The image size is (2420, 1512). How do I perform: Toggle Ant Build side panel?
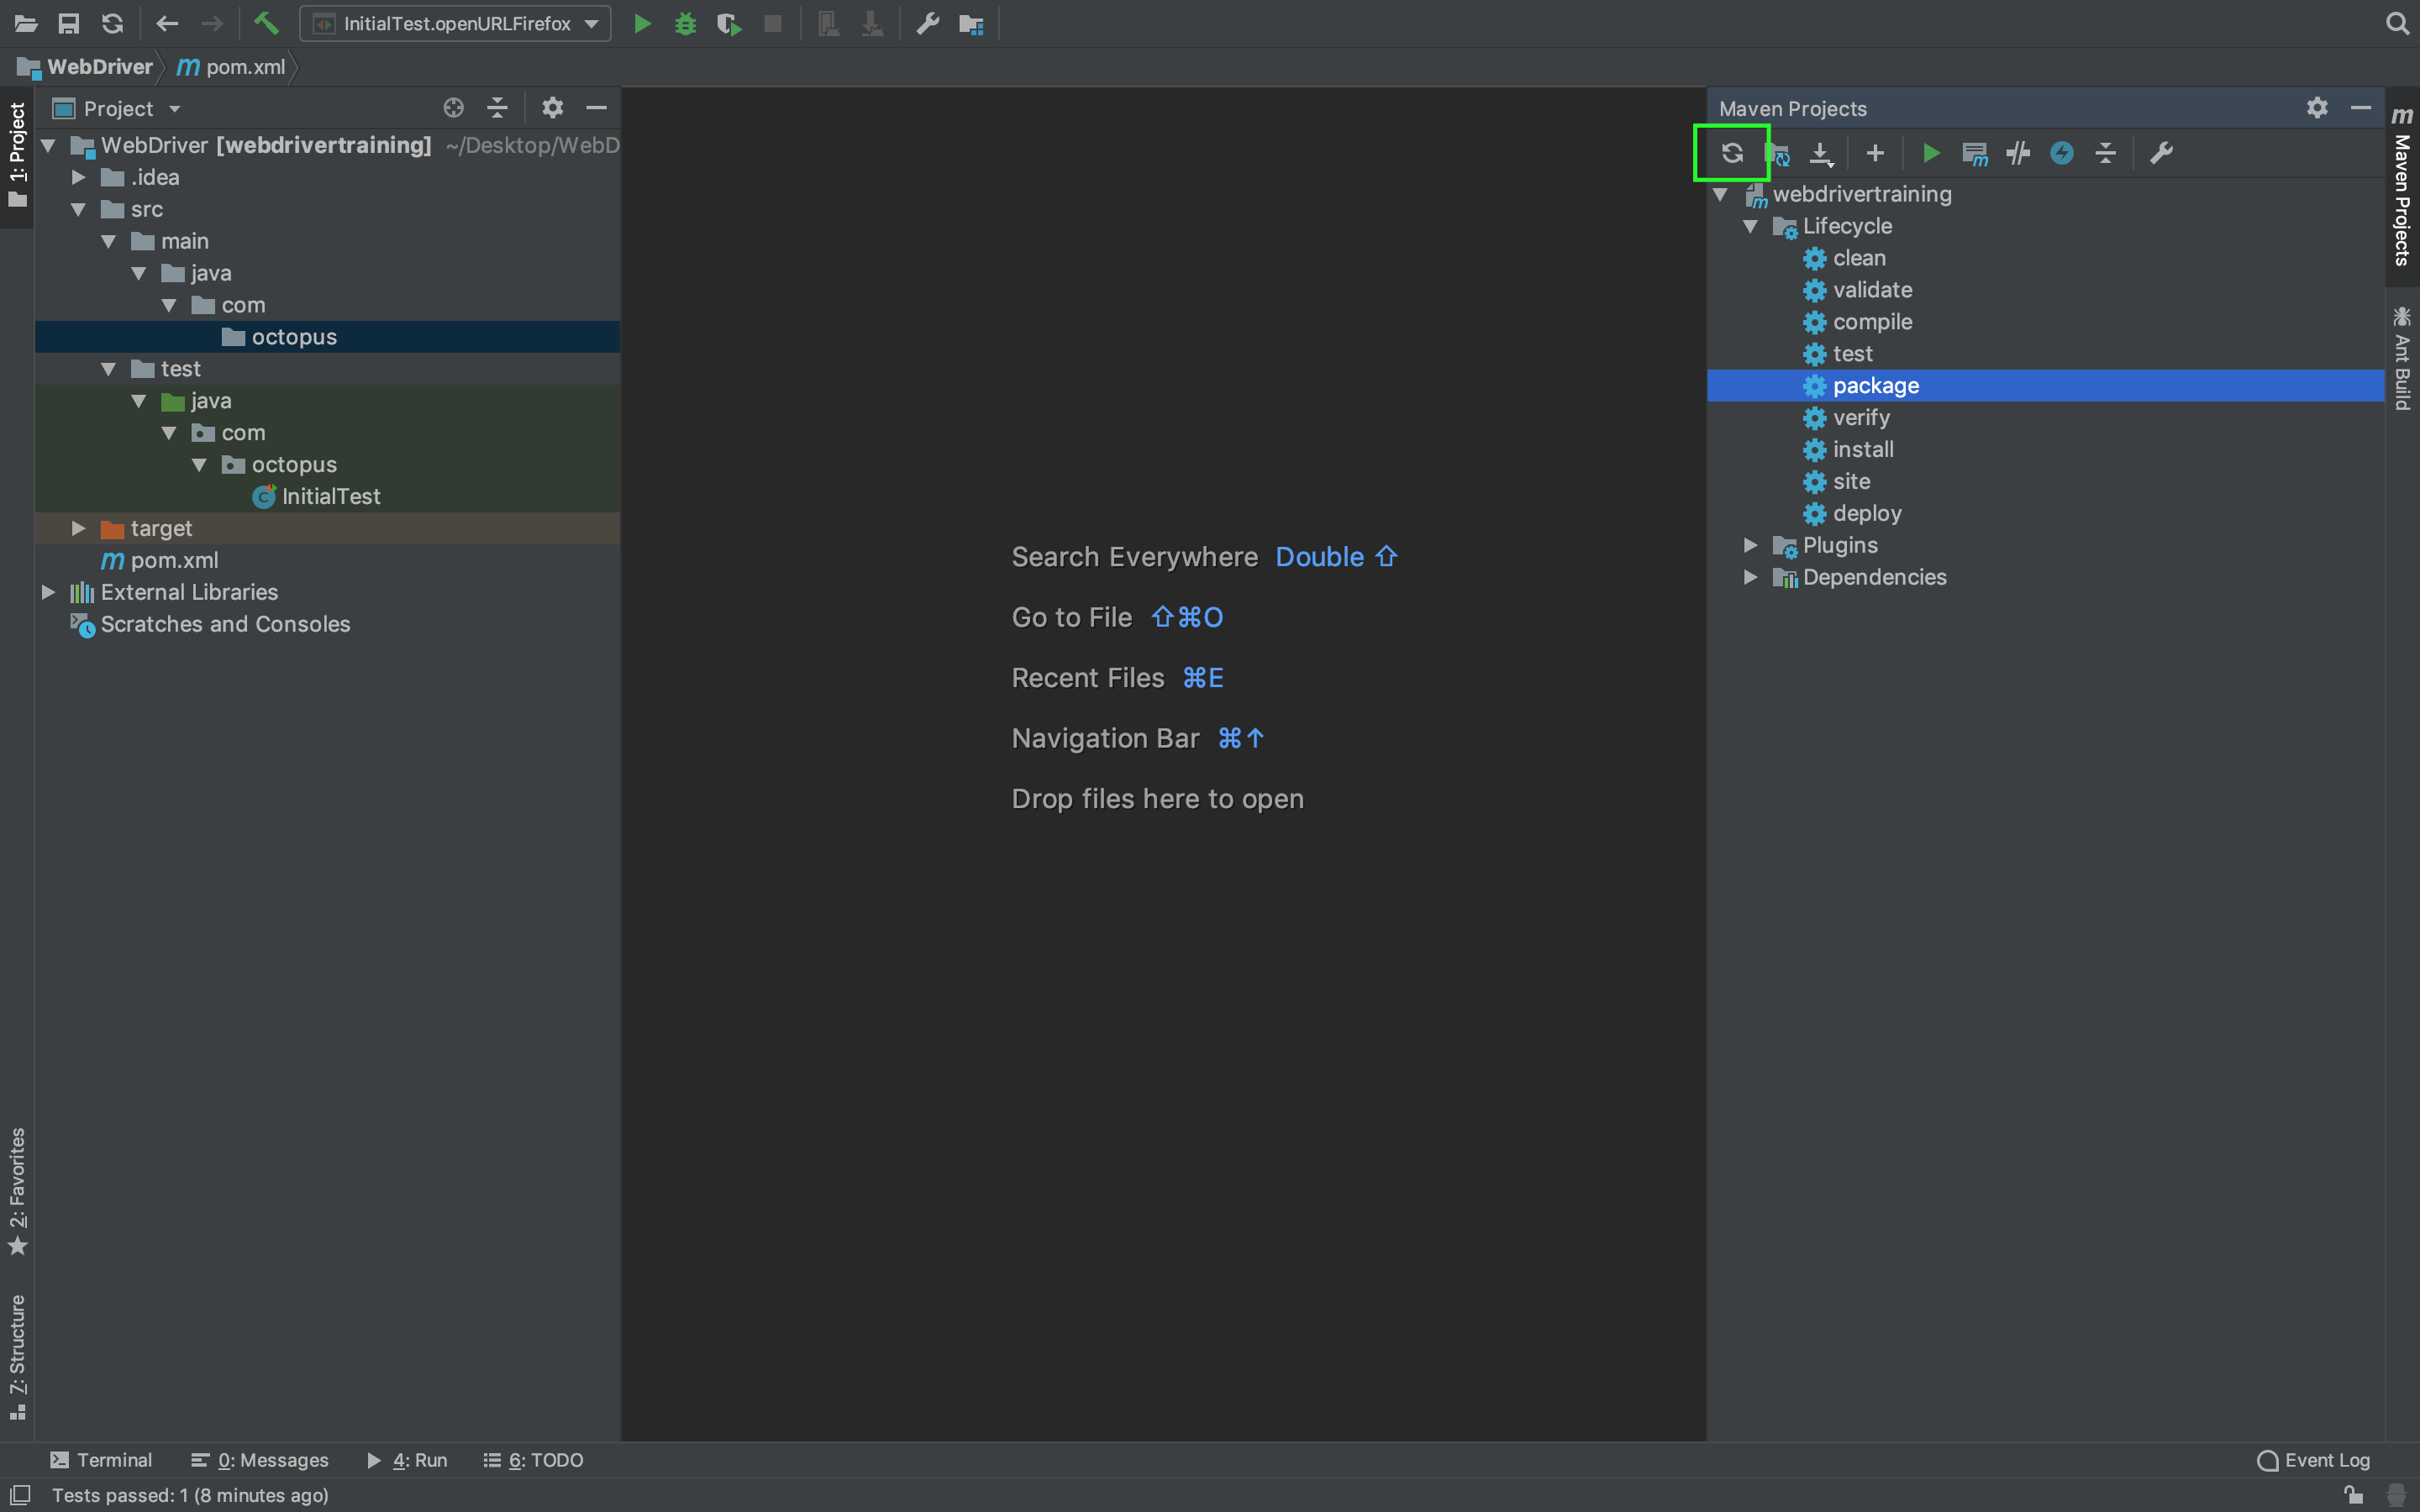coord(2401,360)
